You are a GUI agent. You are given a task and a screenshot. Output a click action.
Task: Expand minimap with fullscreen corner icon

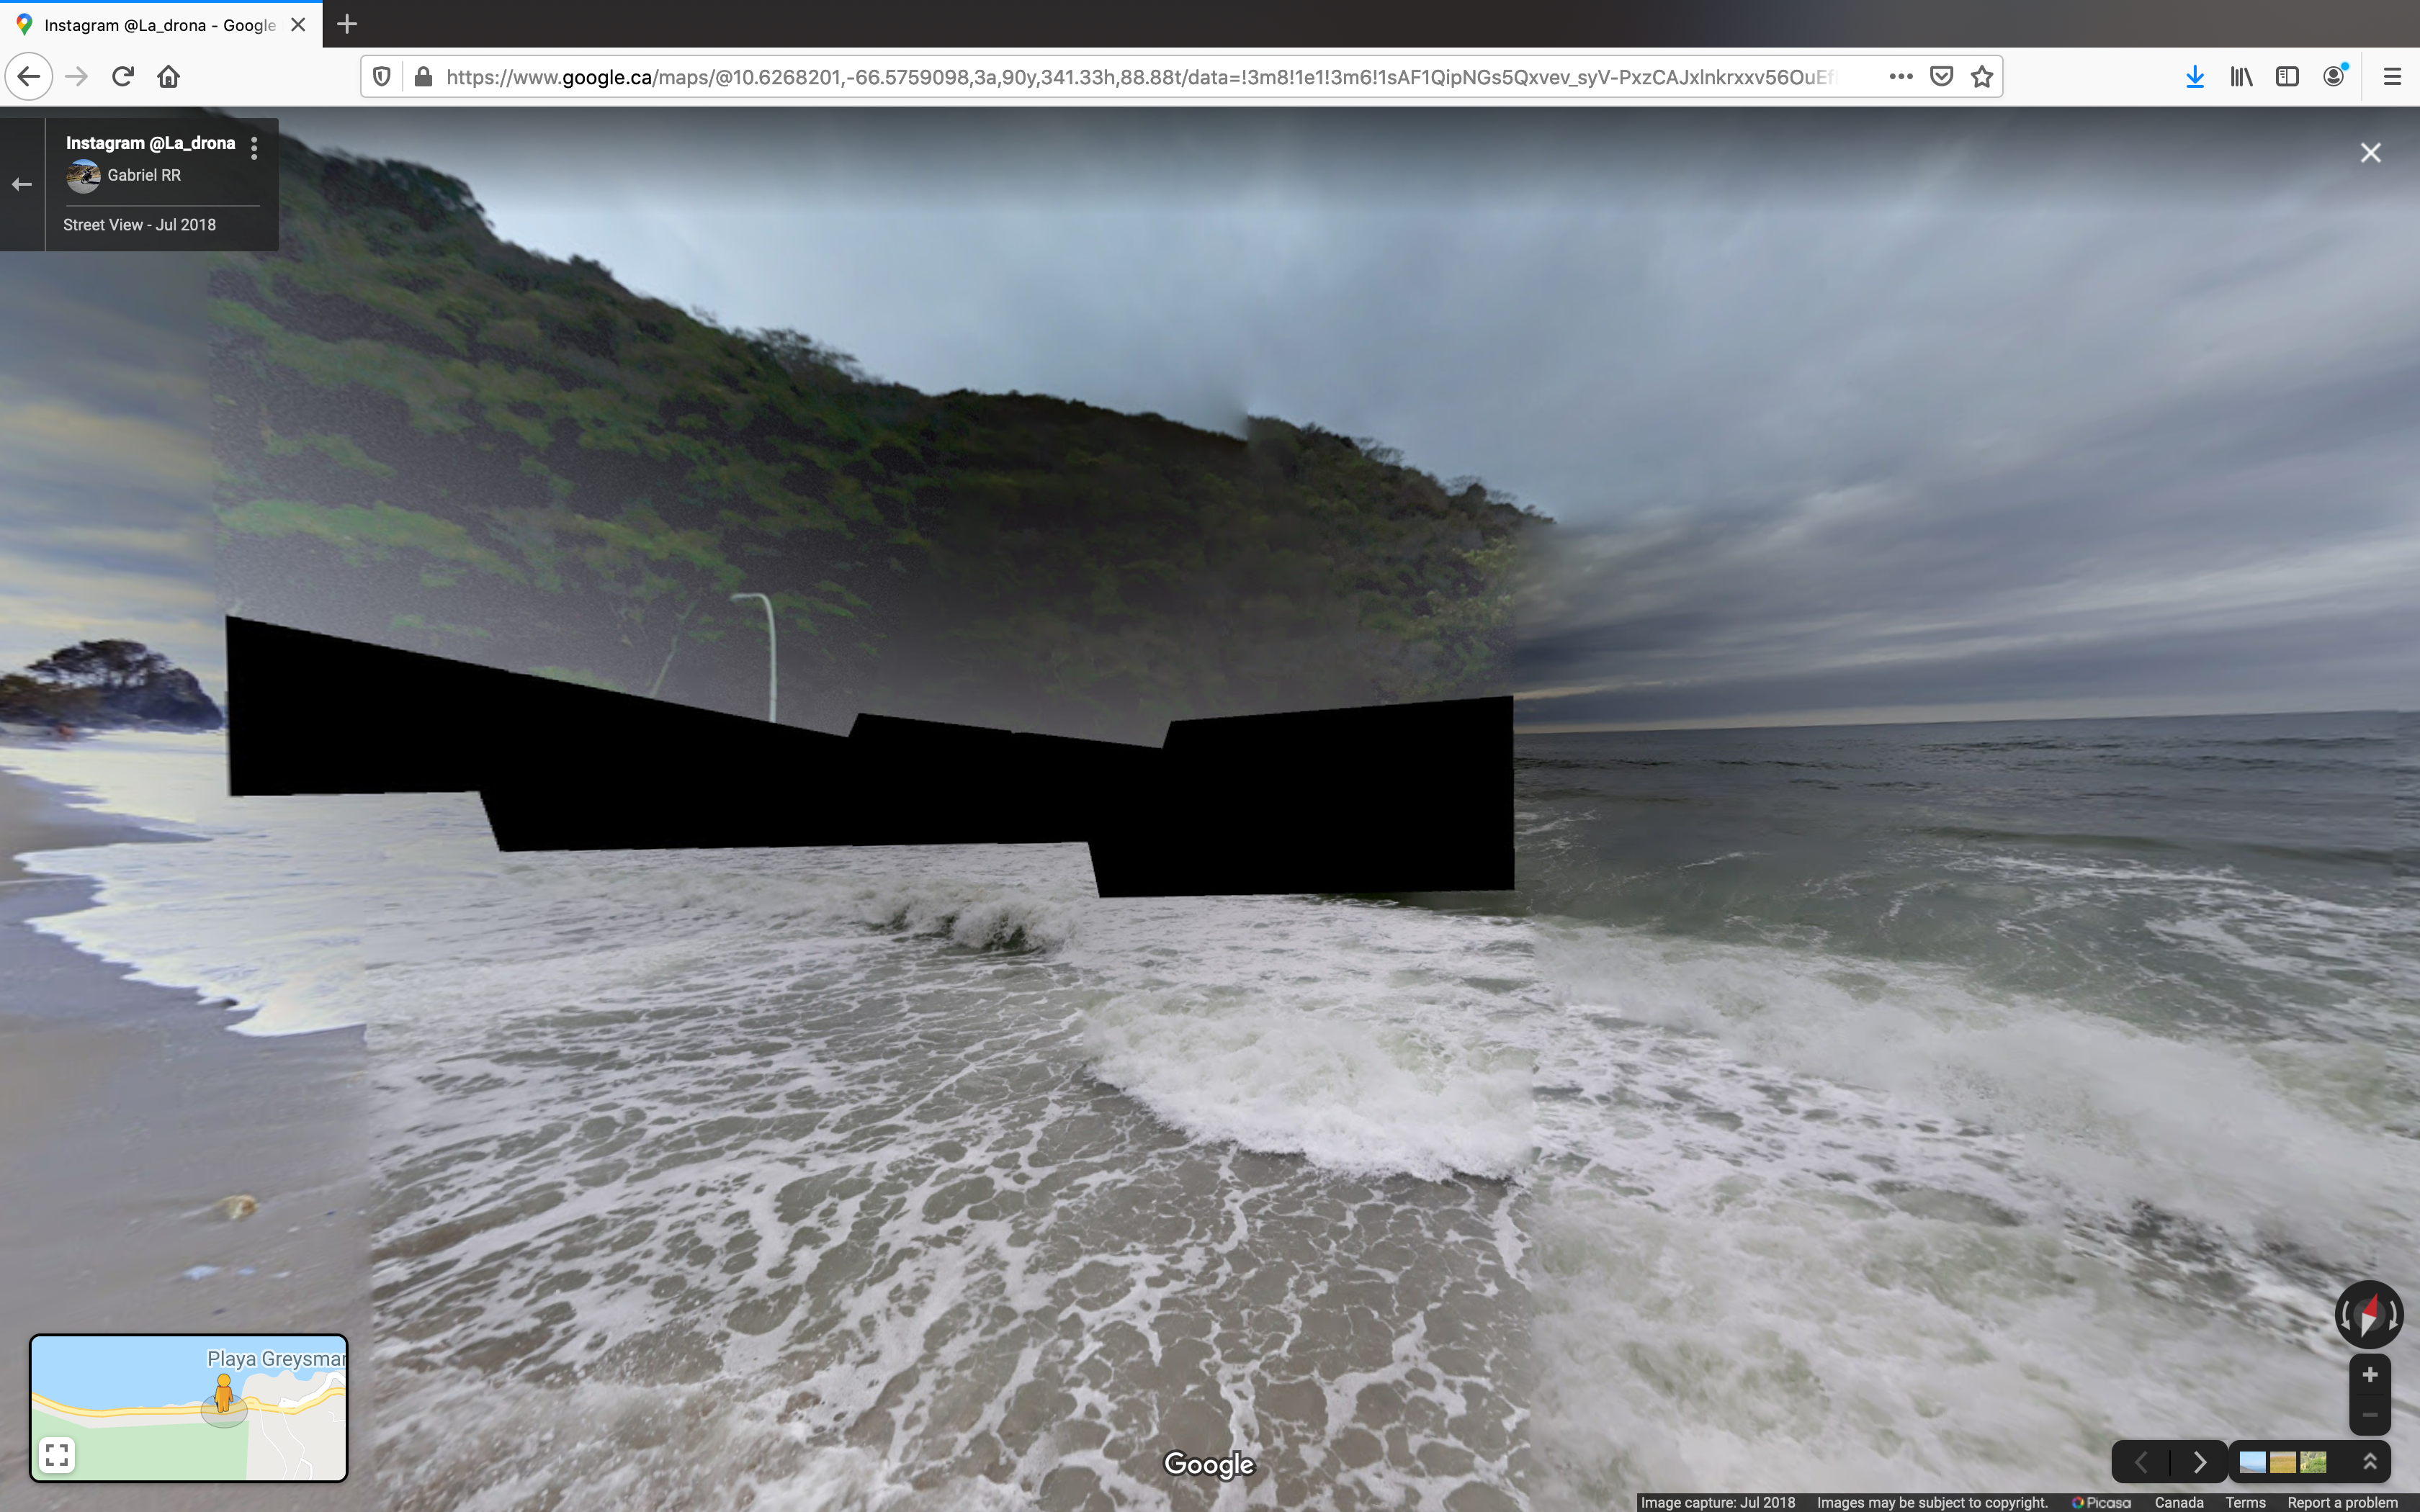coord(57,1454)
